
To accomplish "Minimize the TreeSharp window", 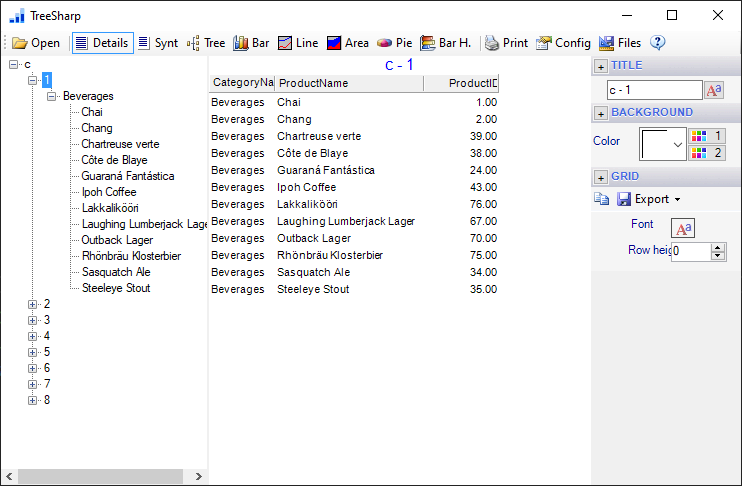I will (x=627, y=15).
